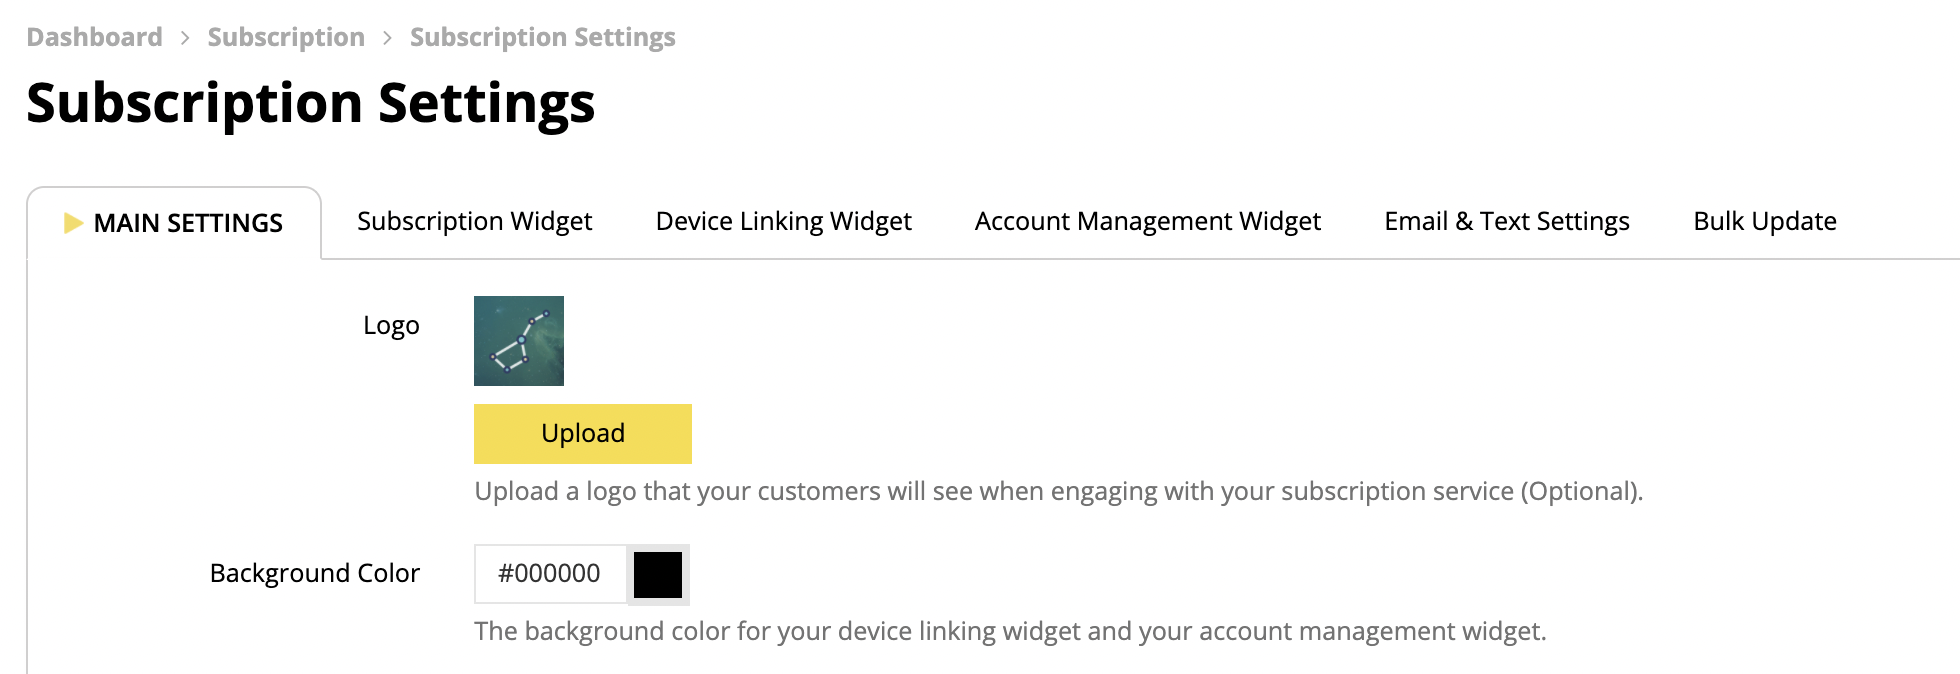The image size is (1960, 674).
Task: Focus the #000000 hex color field
Action: [x=550, y=574]
